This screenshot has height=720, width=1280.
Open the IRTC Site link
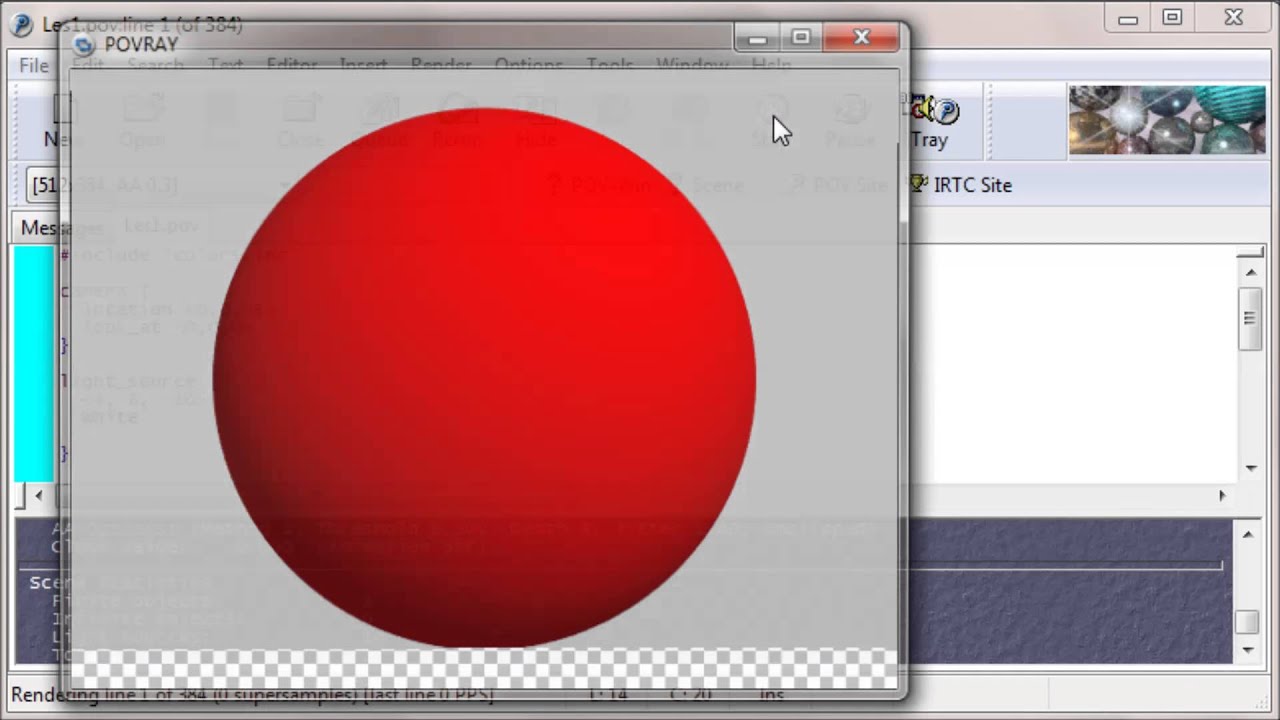(x=960, y=185)
